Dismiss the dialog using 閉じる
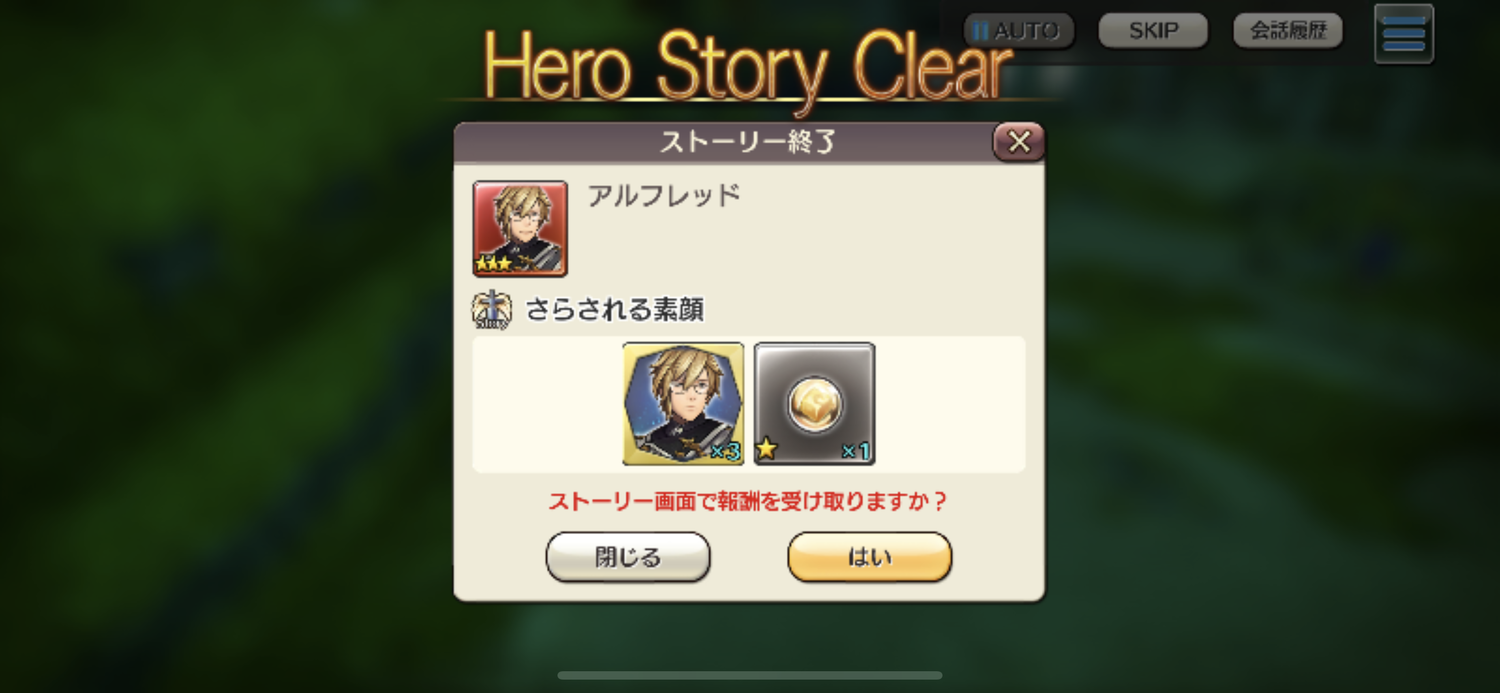1500x693 pixels. tap(628, 557)
